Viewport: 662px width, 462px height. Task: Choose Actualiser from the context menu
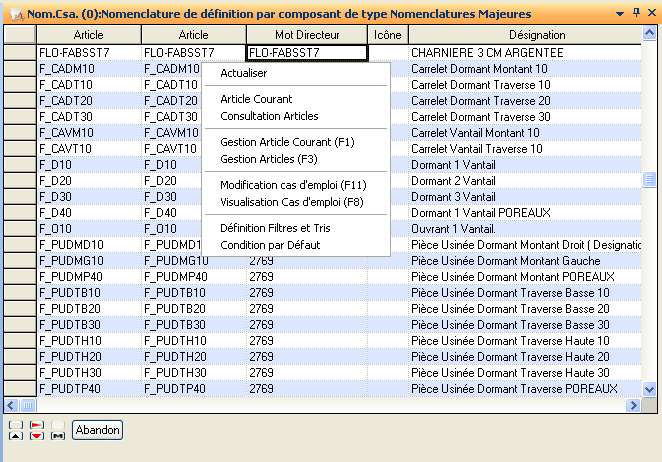click(244, 73)
